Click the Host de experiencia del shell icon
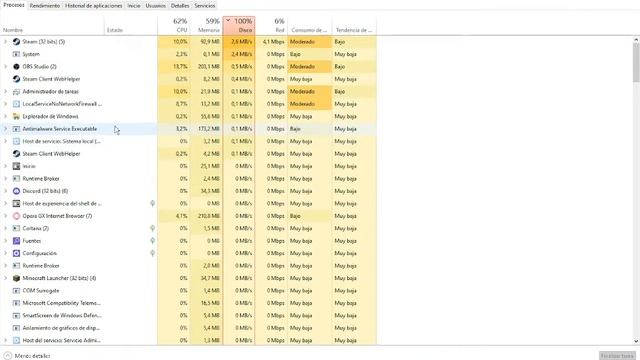Screen dimensions: 640x360 [x=16, y=203]
